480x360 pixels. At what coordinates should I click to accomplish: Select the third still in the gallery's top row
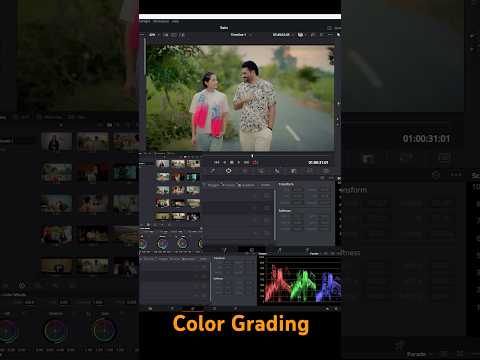point(193,164)
